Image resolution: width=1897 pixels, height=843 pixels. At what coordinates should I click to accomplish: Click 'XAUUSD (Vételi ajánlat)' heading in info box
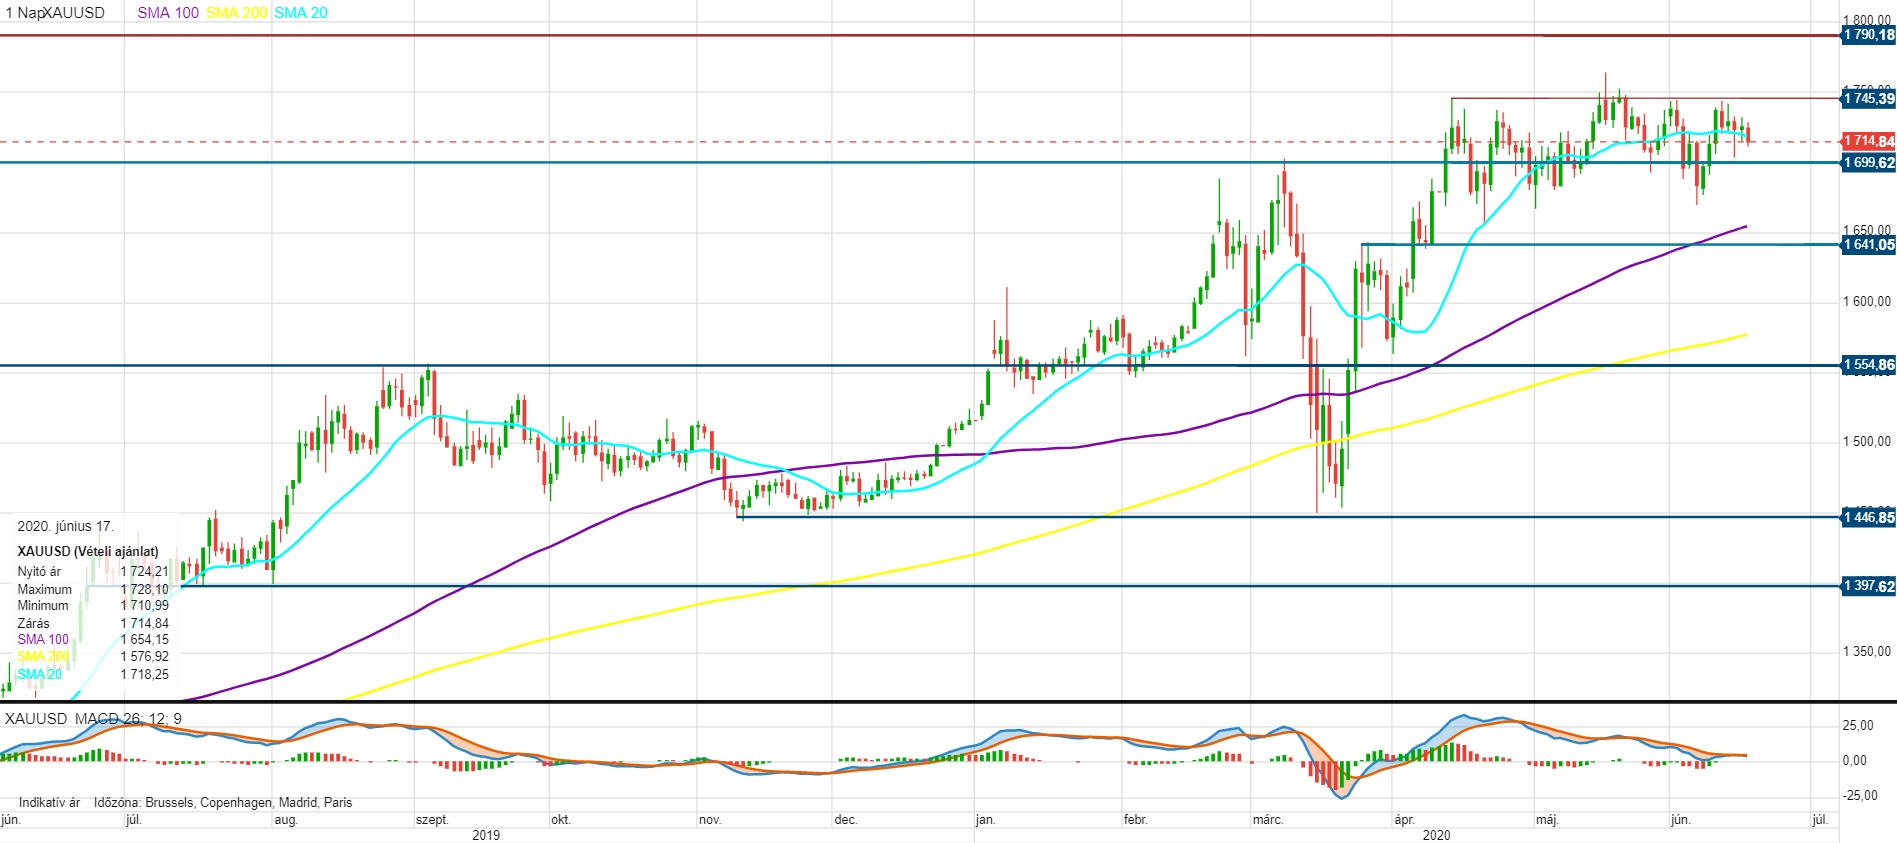coord(88,551)
